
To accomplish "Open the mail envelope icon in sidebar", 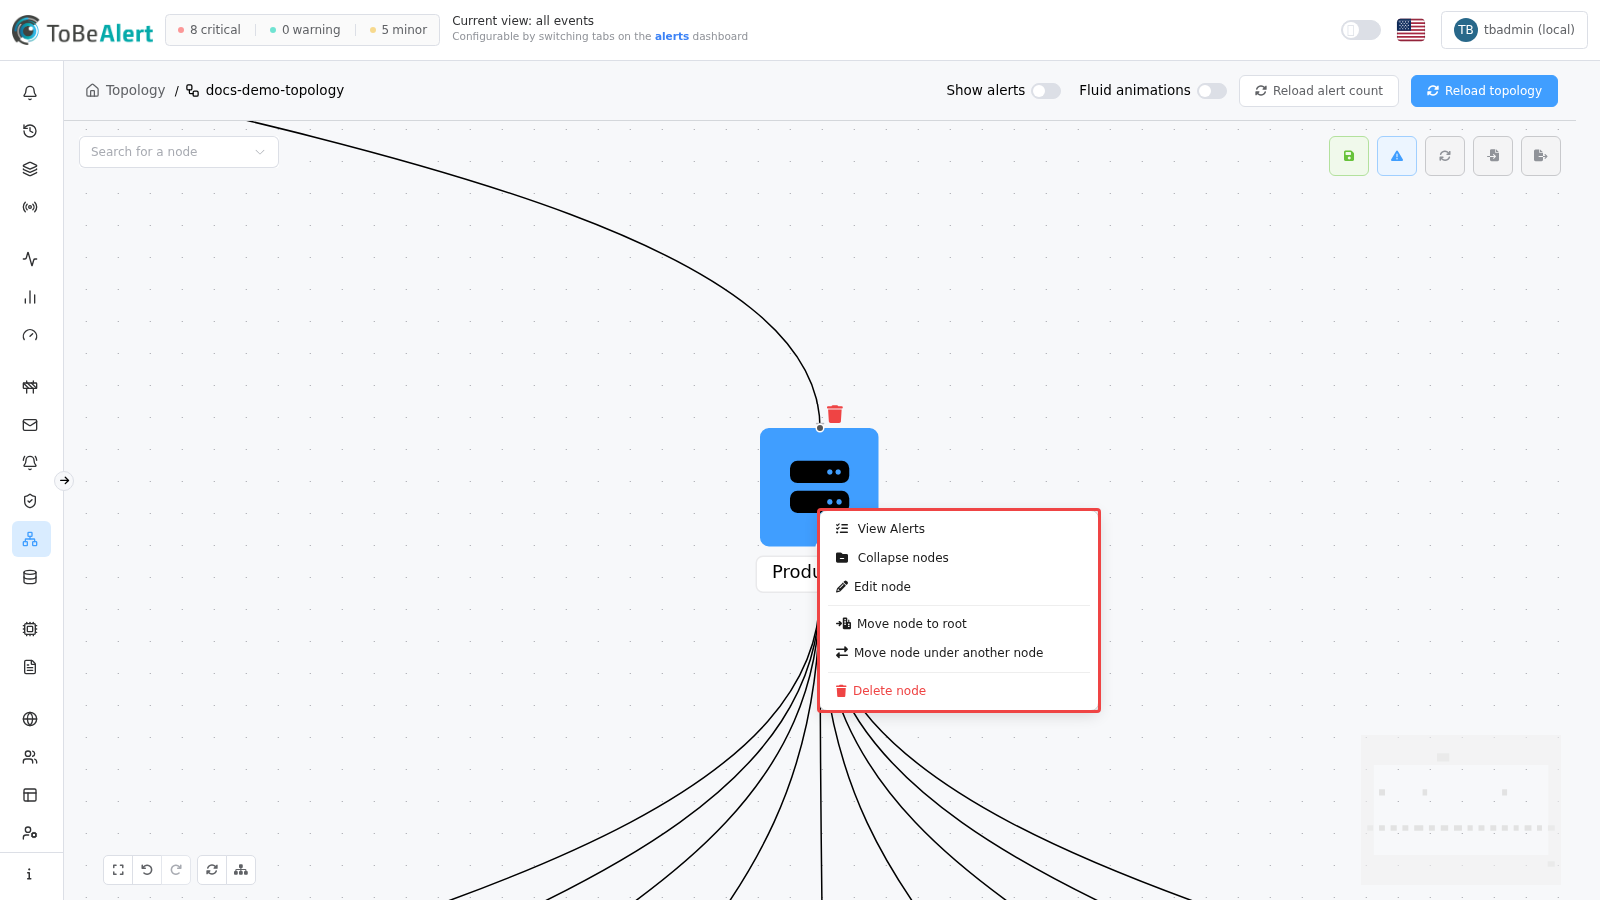I will pyautogui.click(x=30, y=425).
